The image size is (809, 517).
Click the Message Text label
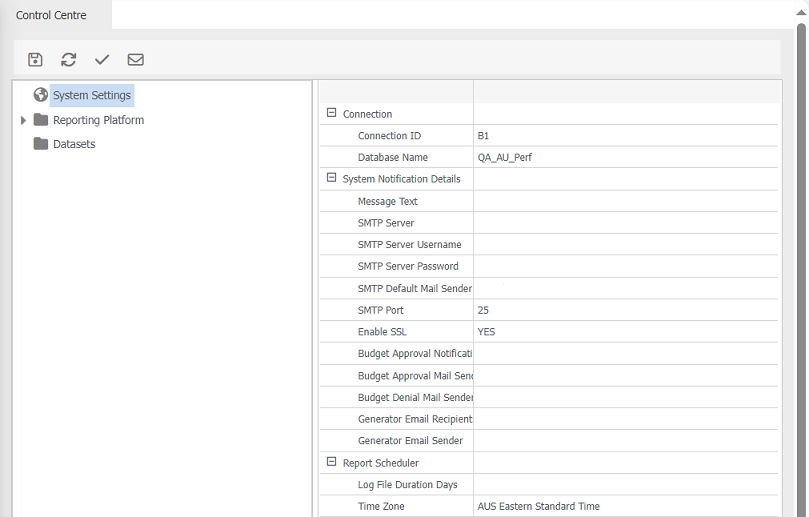click(x=387, y=201)
